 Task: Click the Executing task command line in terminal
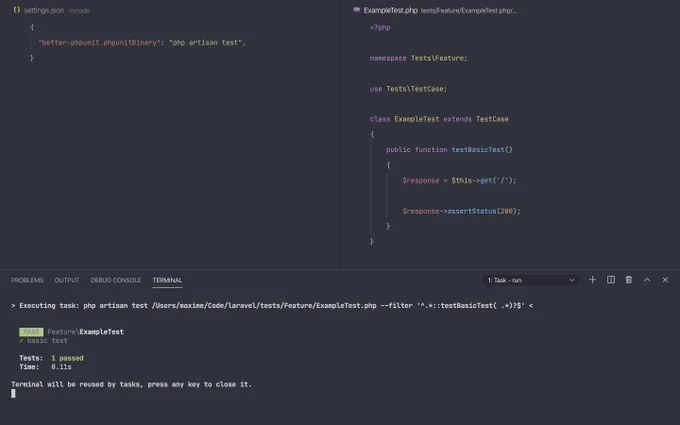click(x=272, y=306)
